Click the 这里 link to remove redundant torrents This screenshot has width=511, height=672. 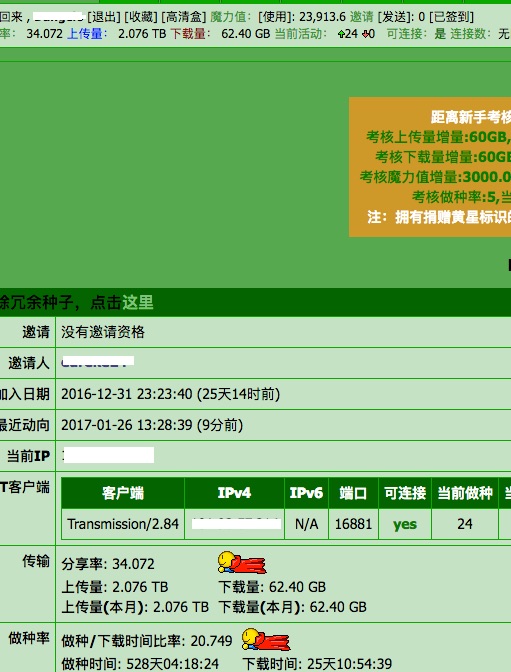click(138, 303)
